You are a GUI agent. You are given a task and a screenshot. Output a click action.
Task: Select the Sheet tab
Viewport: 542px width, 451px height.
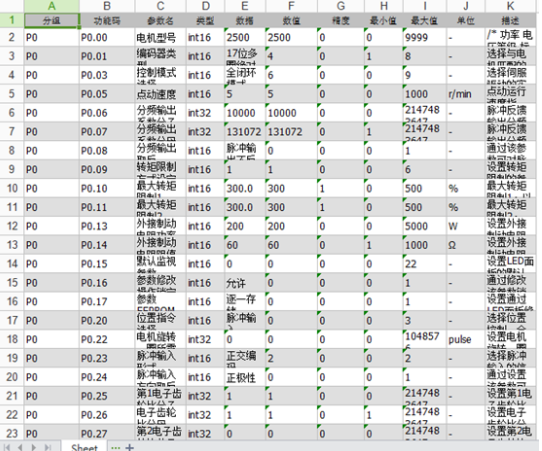84,447
